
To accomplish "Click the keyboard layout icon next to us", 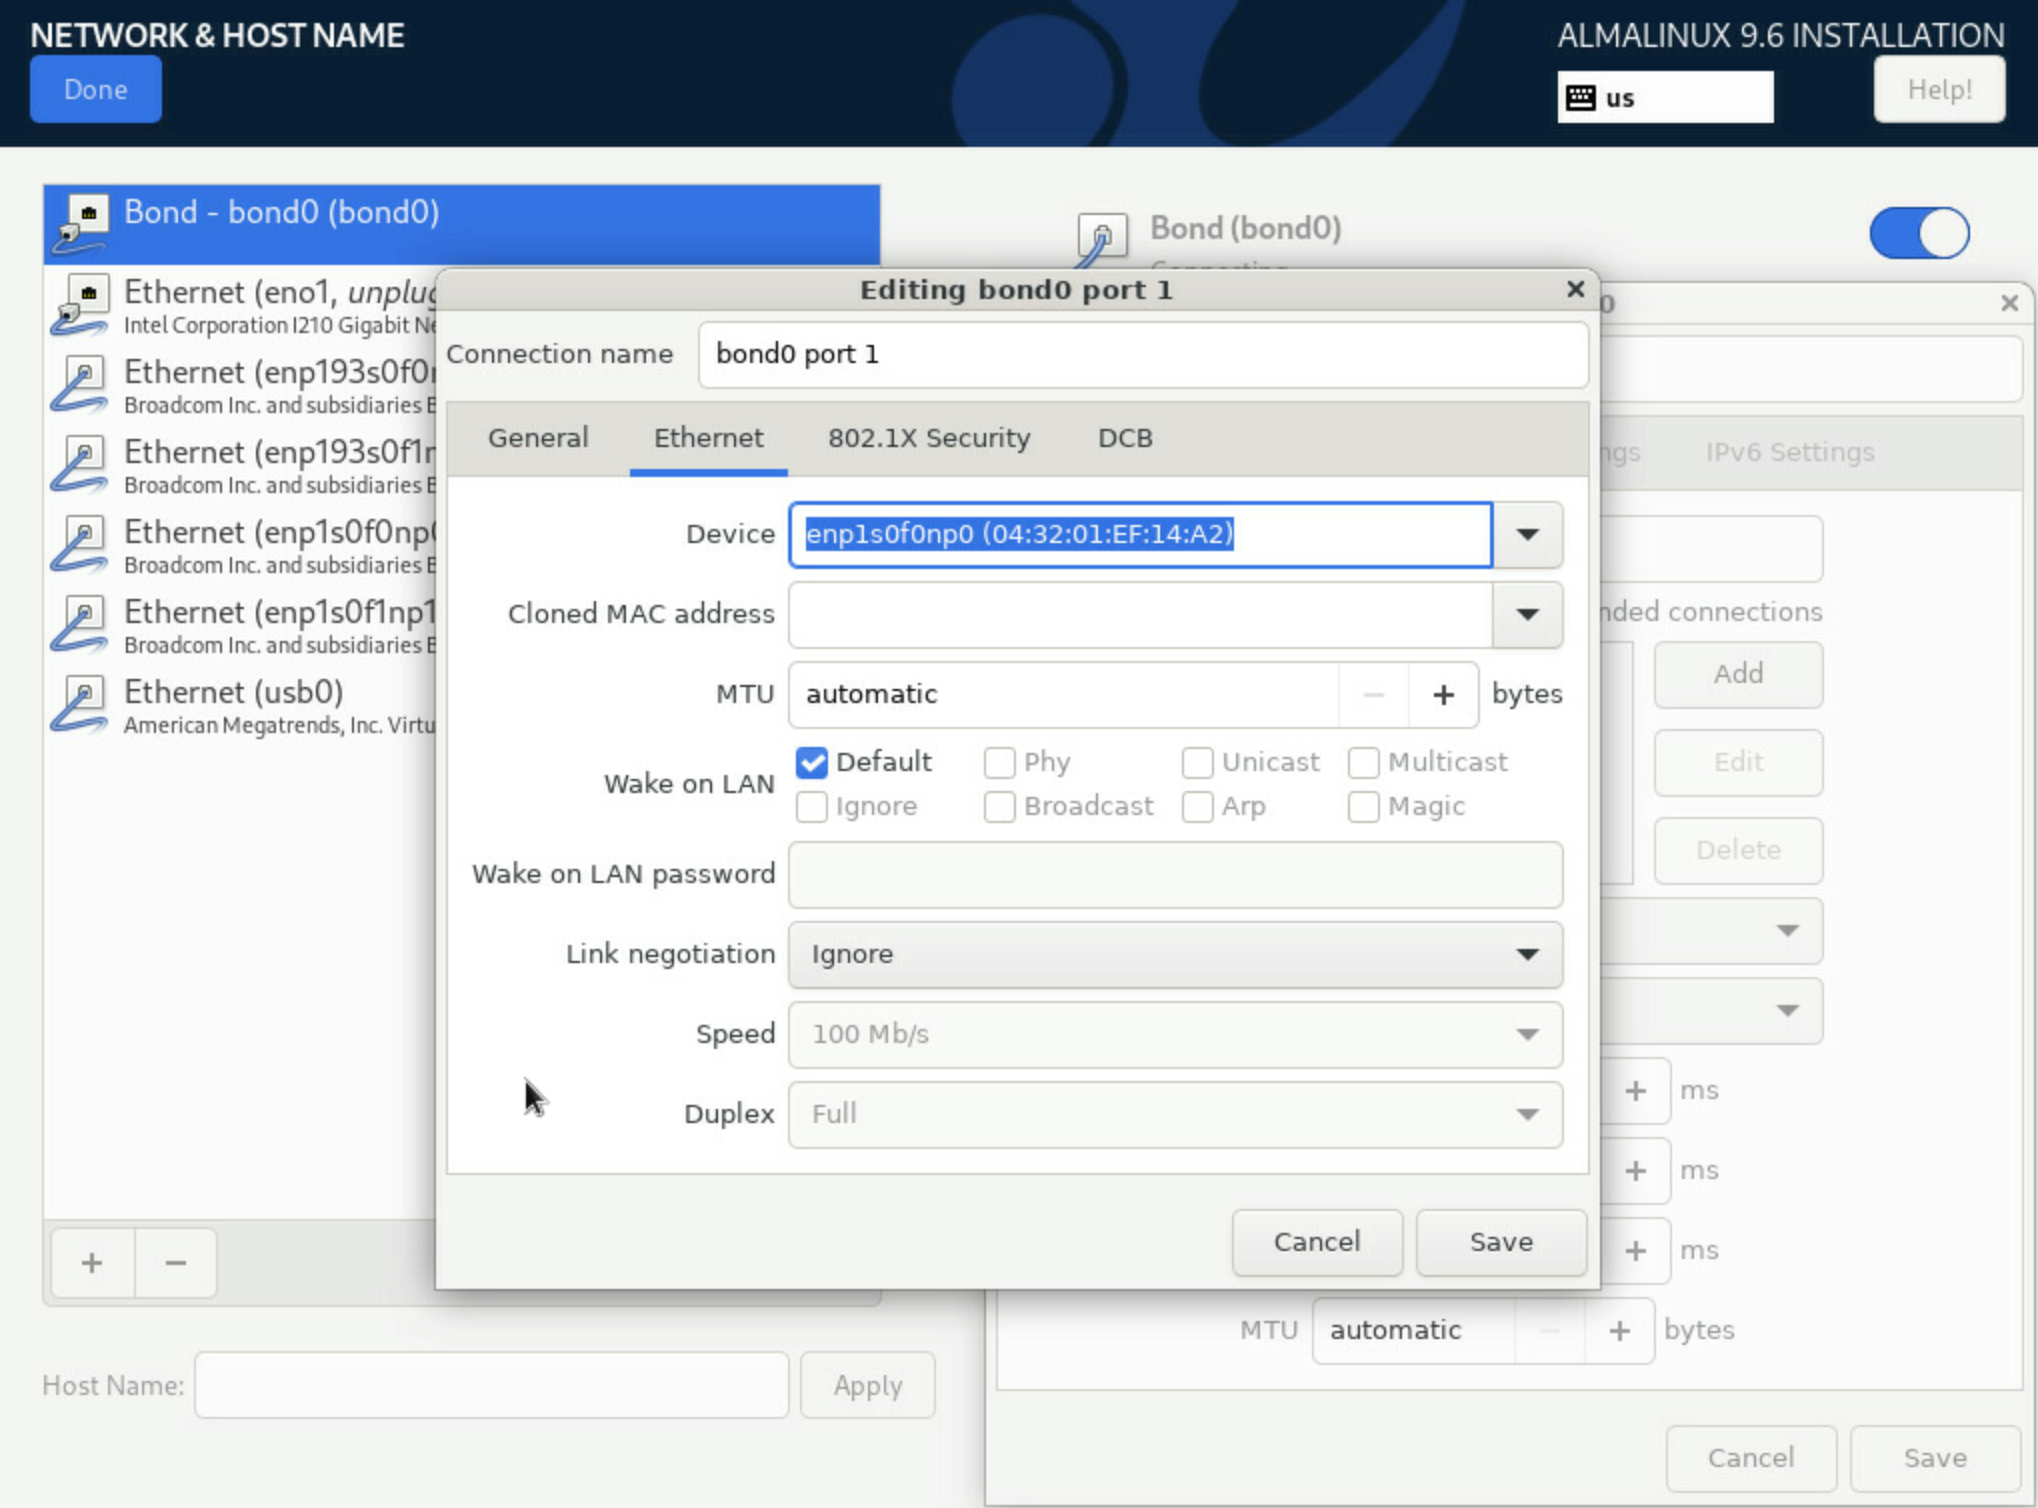I will (1581, 98).
